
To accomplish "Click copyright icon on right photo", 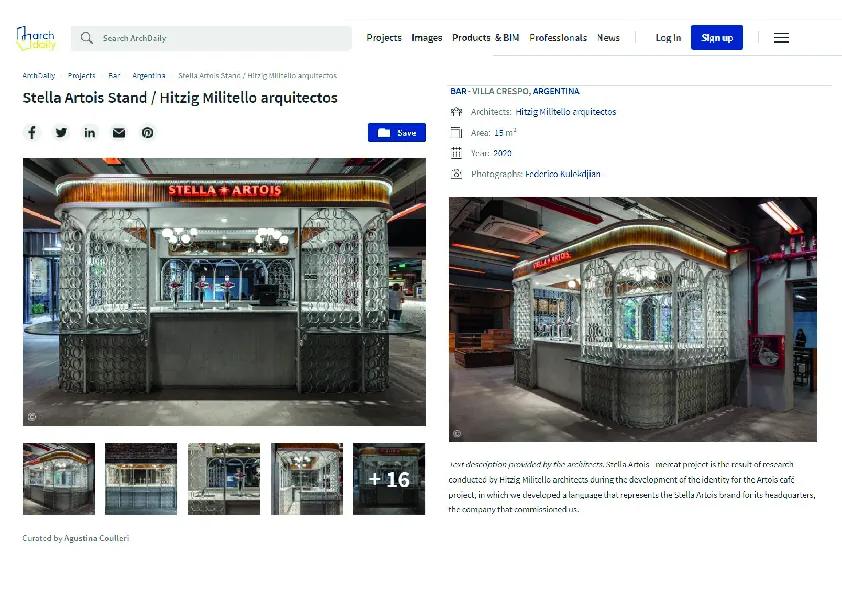I will (457, 433).
